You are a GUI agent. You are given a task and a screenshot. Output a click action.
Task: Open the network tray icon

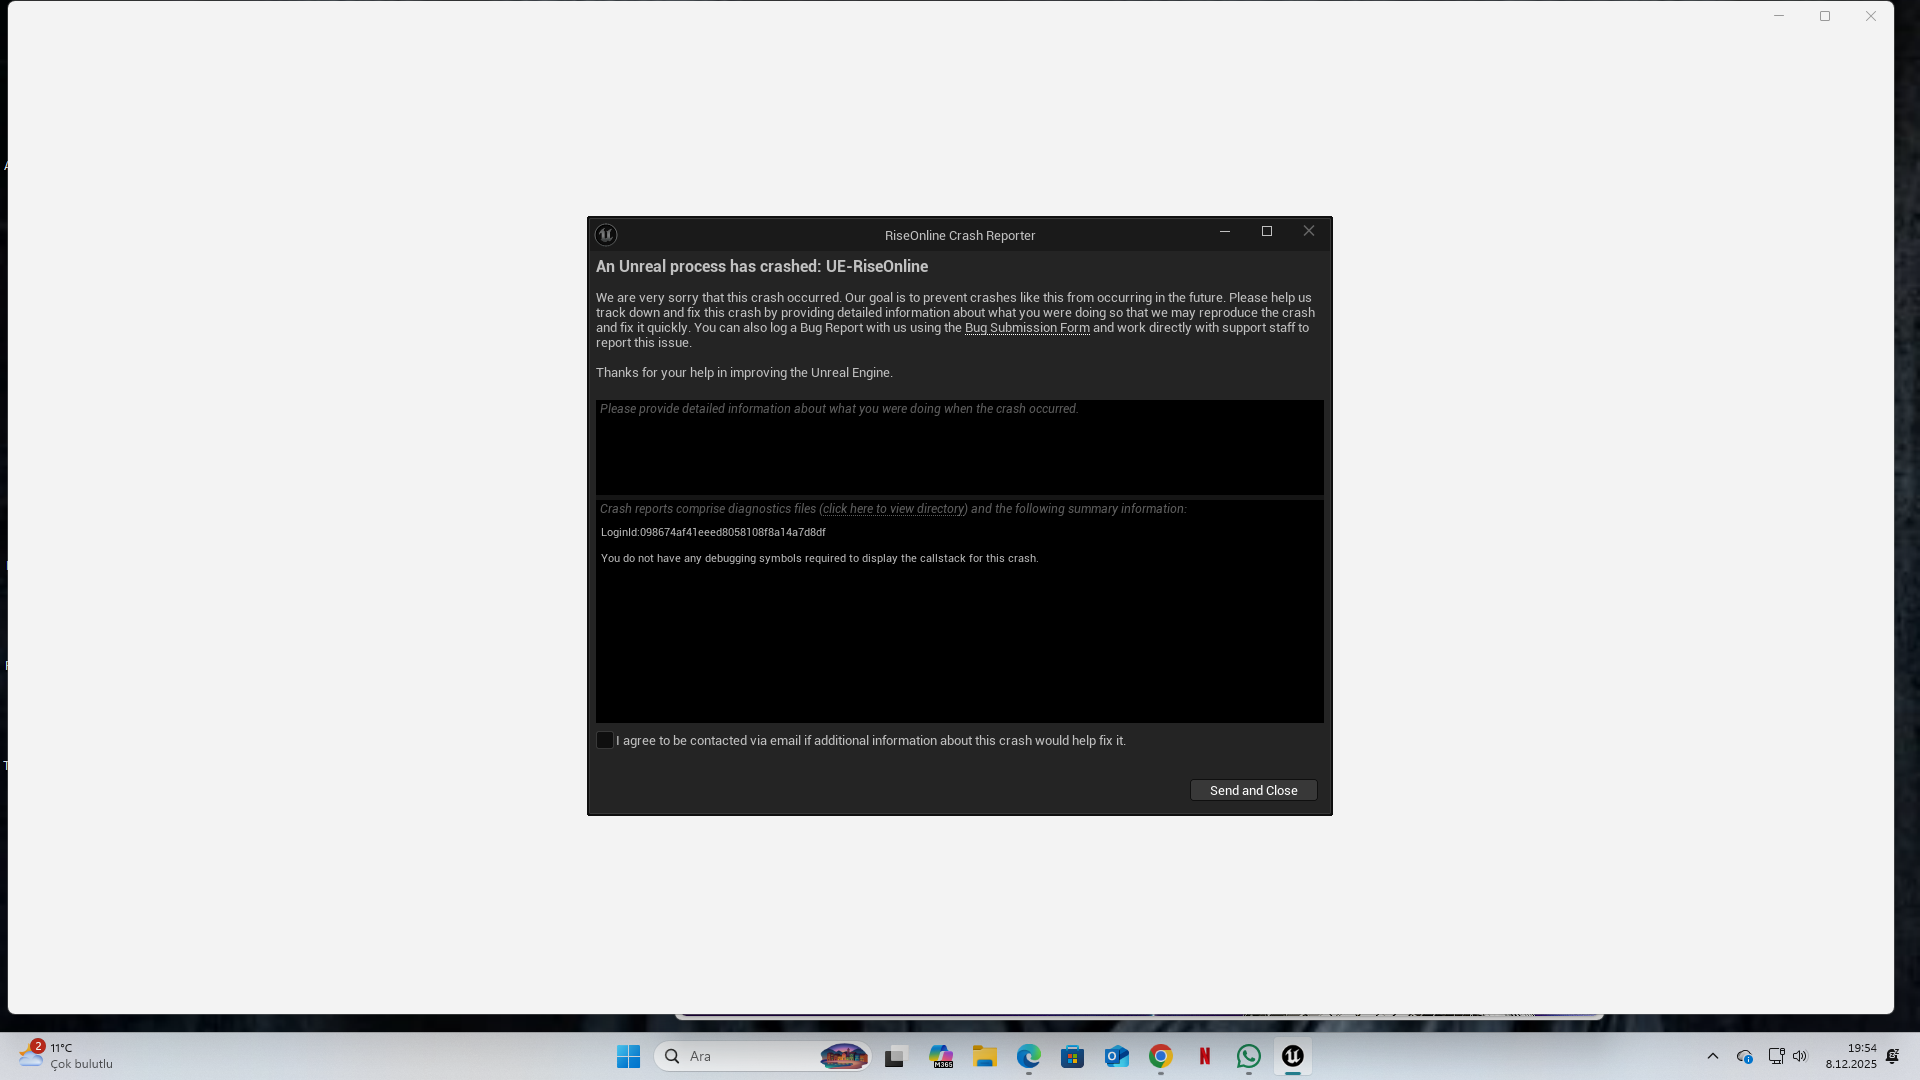[x=1776, y=1056]
